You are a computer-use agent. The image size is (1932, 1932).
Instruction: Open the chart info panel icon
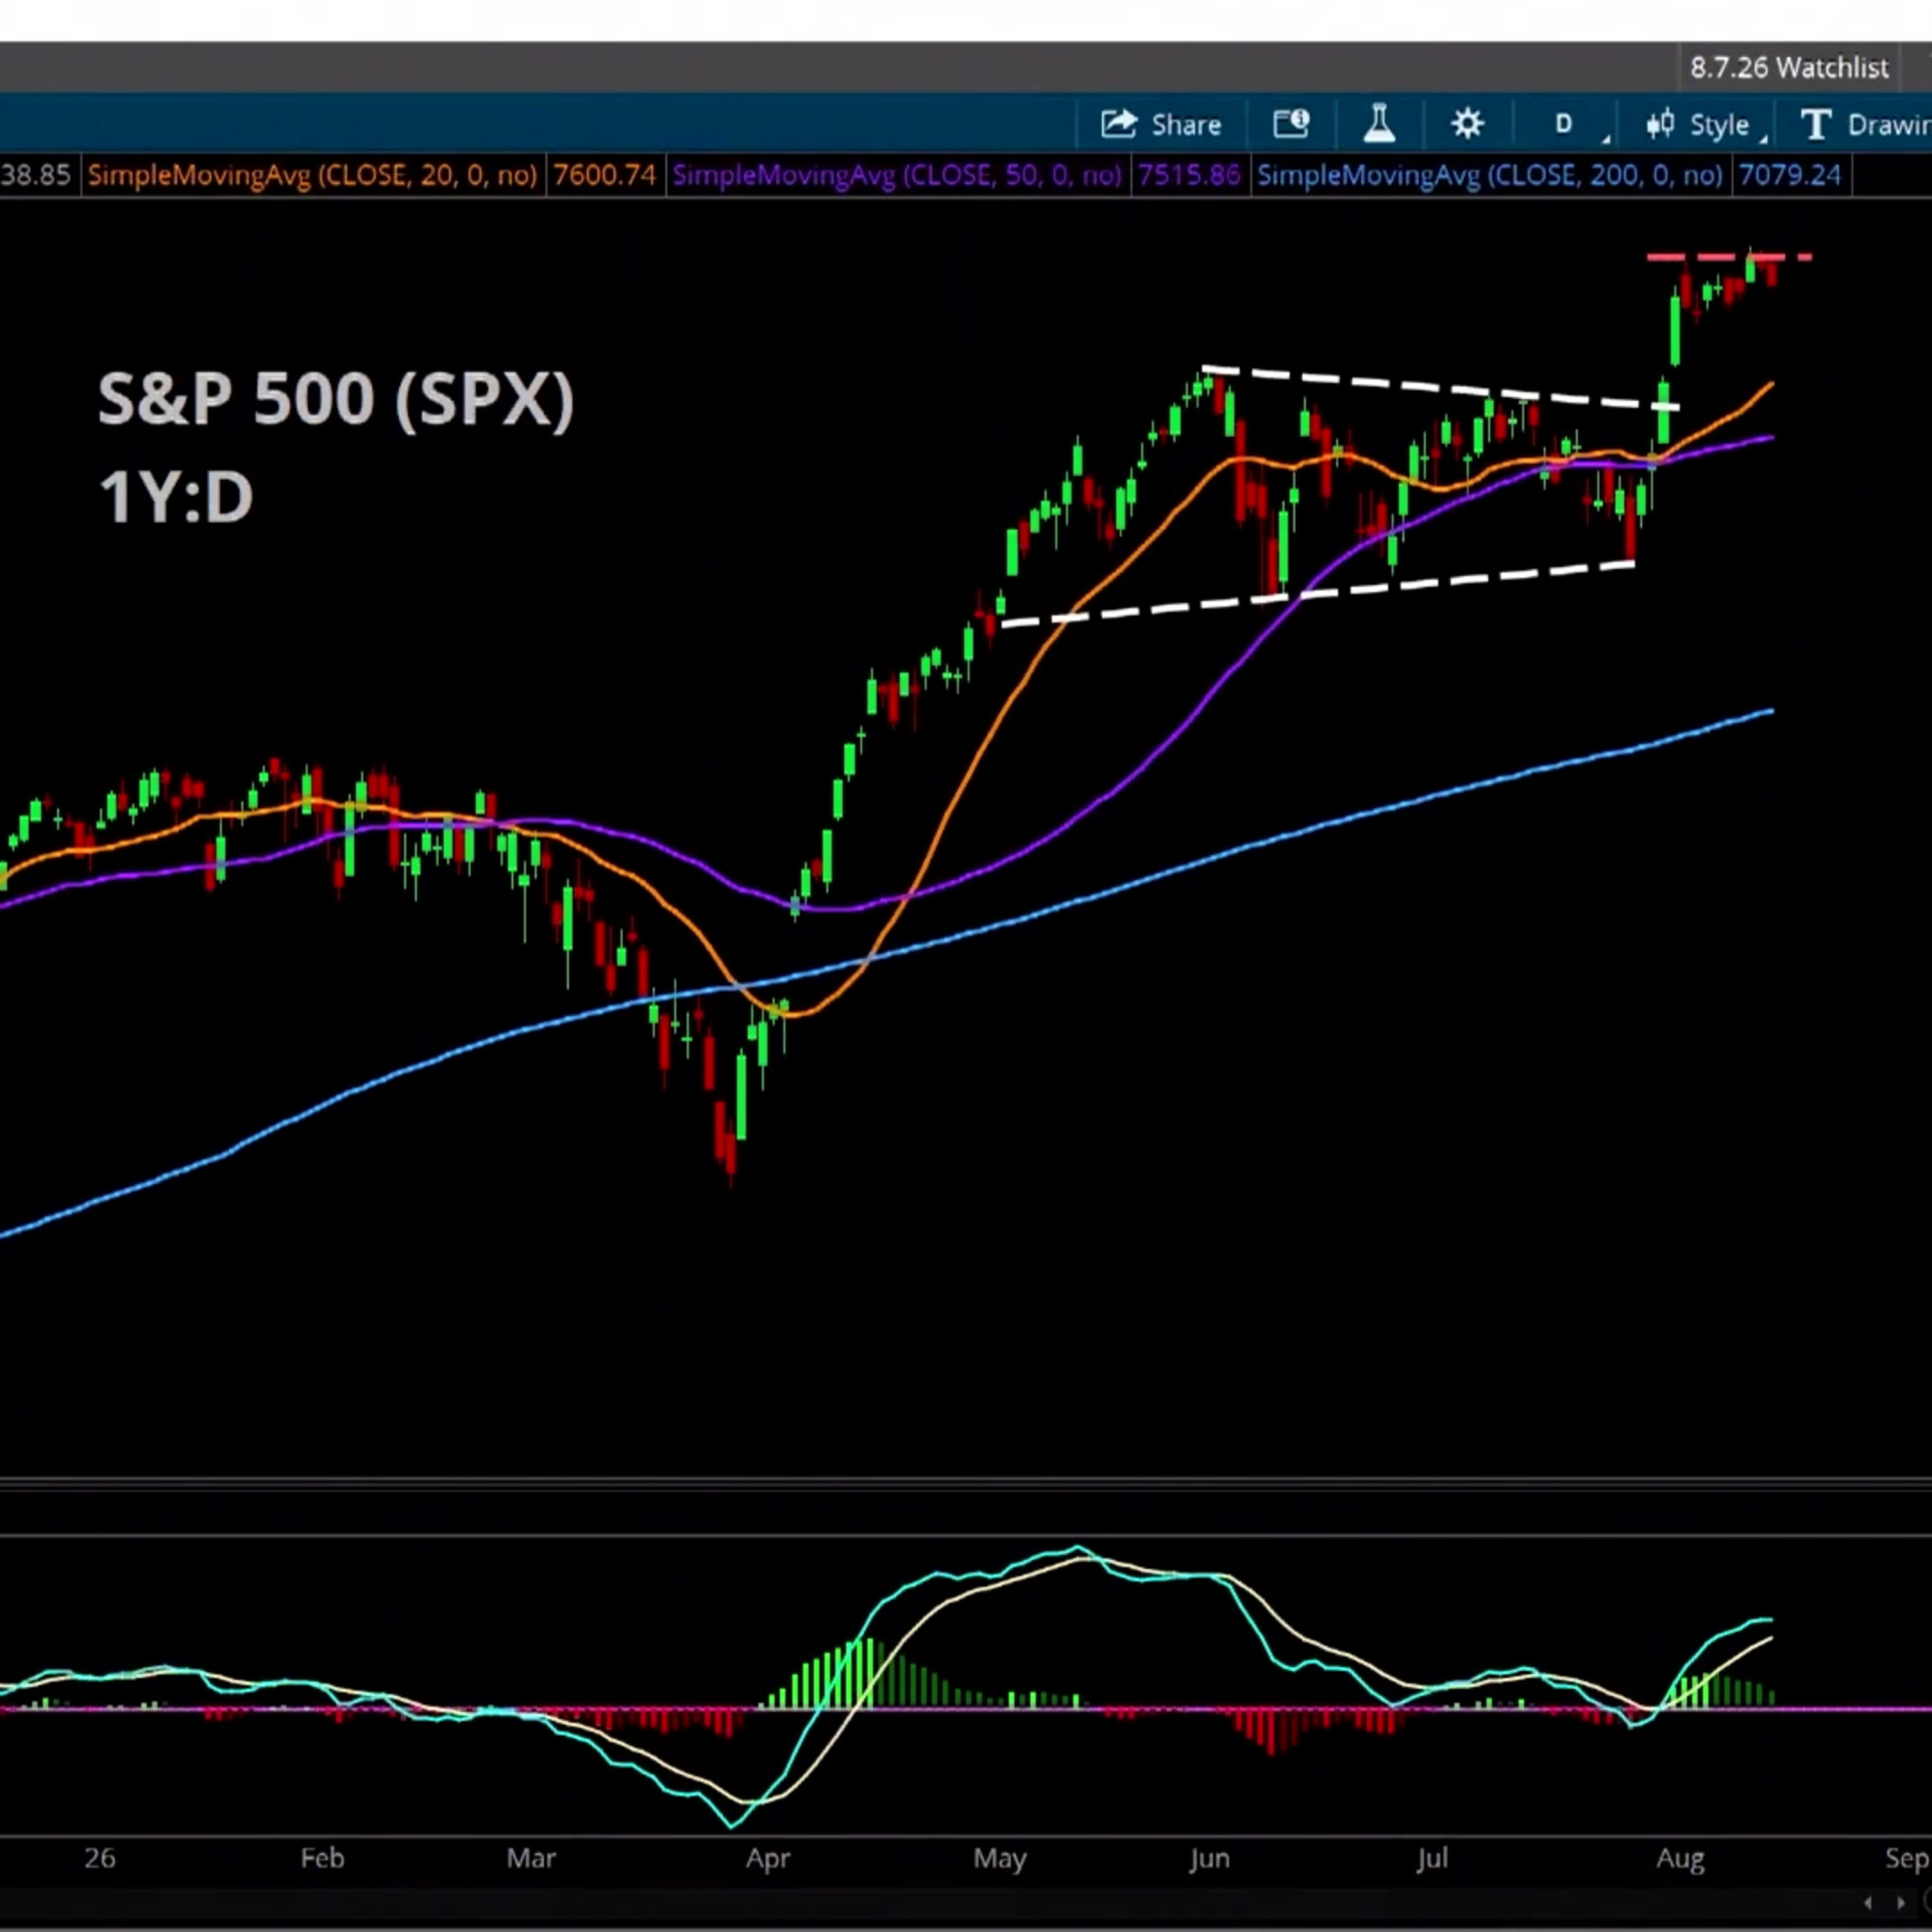[x=1291, y=125]
